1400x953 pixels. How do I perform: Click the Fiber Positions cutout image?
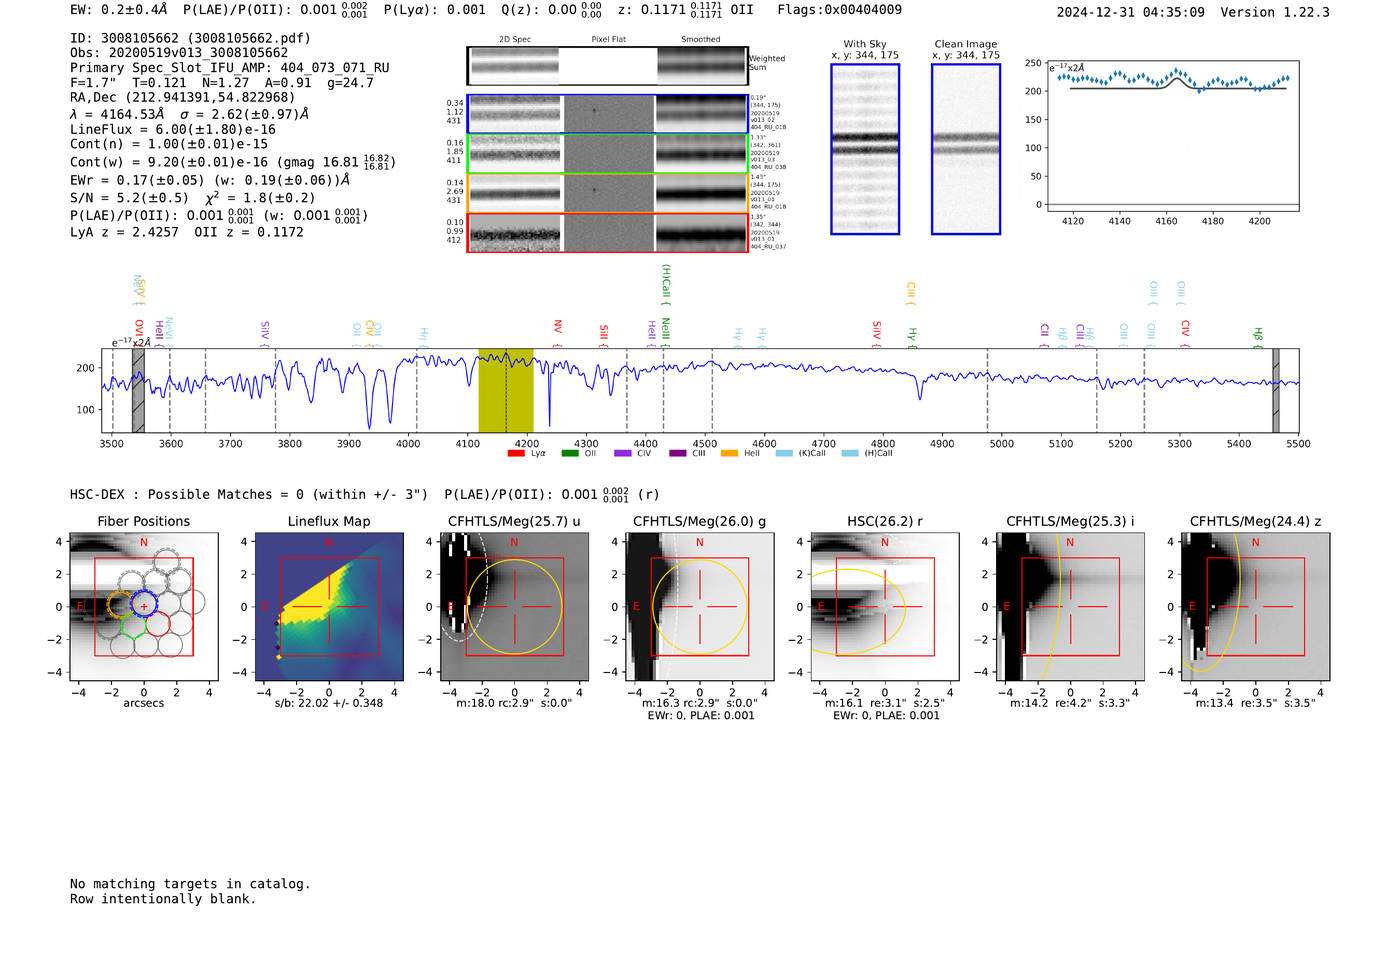tap(144, 607)
